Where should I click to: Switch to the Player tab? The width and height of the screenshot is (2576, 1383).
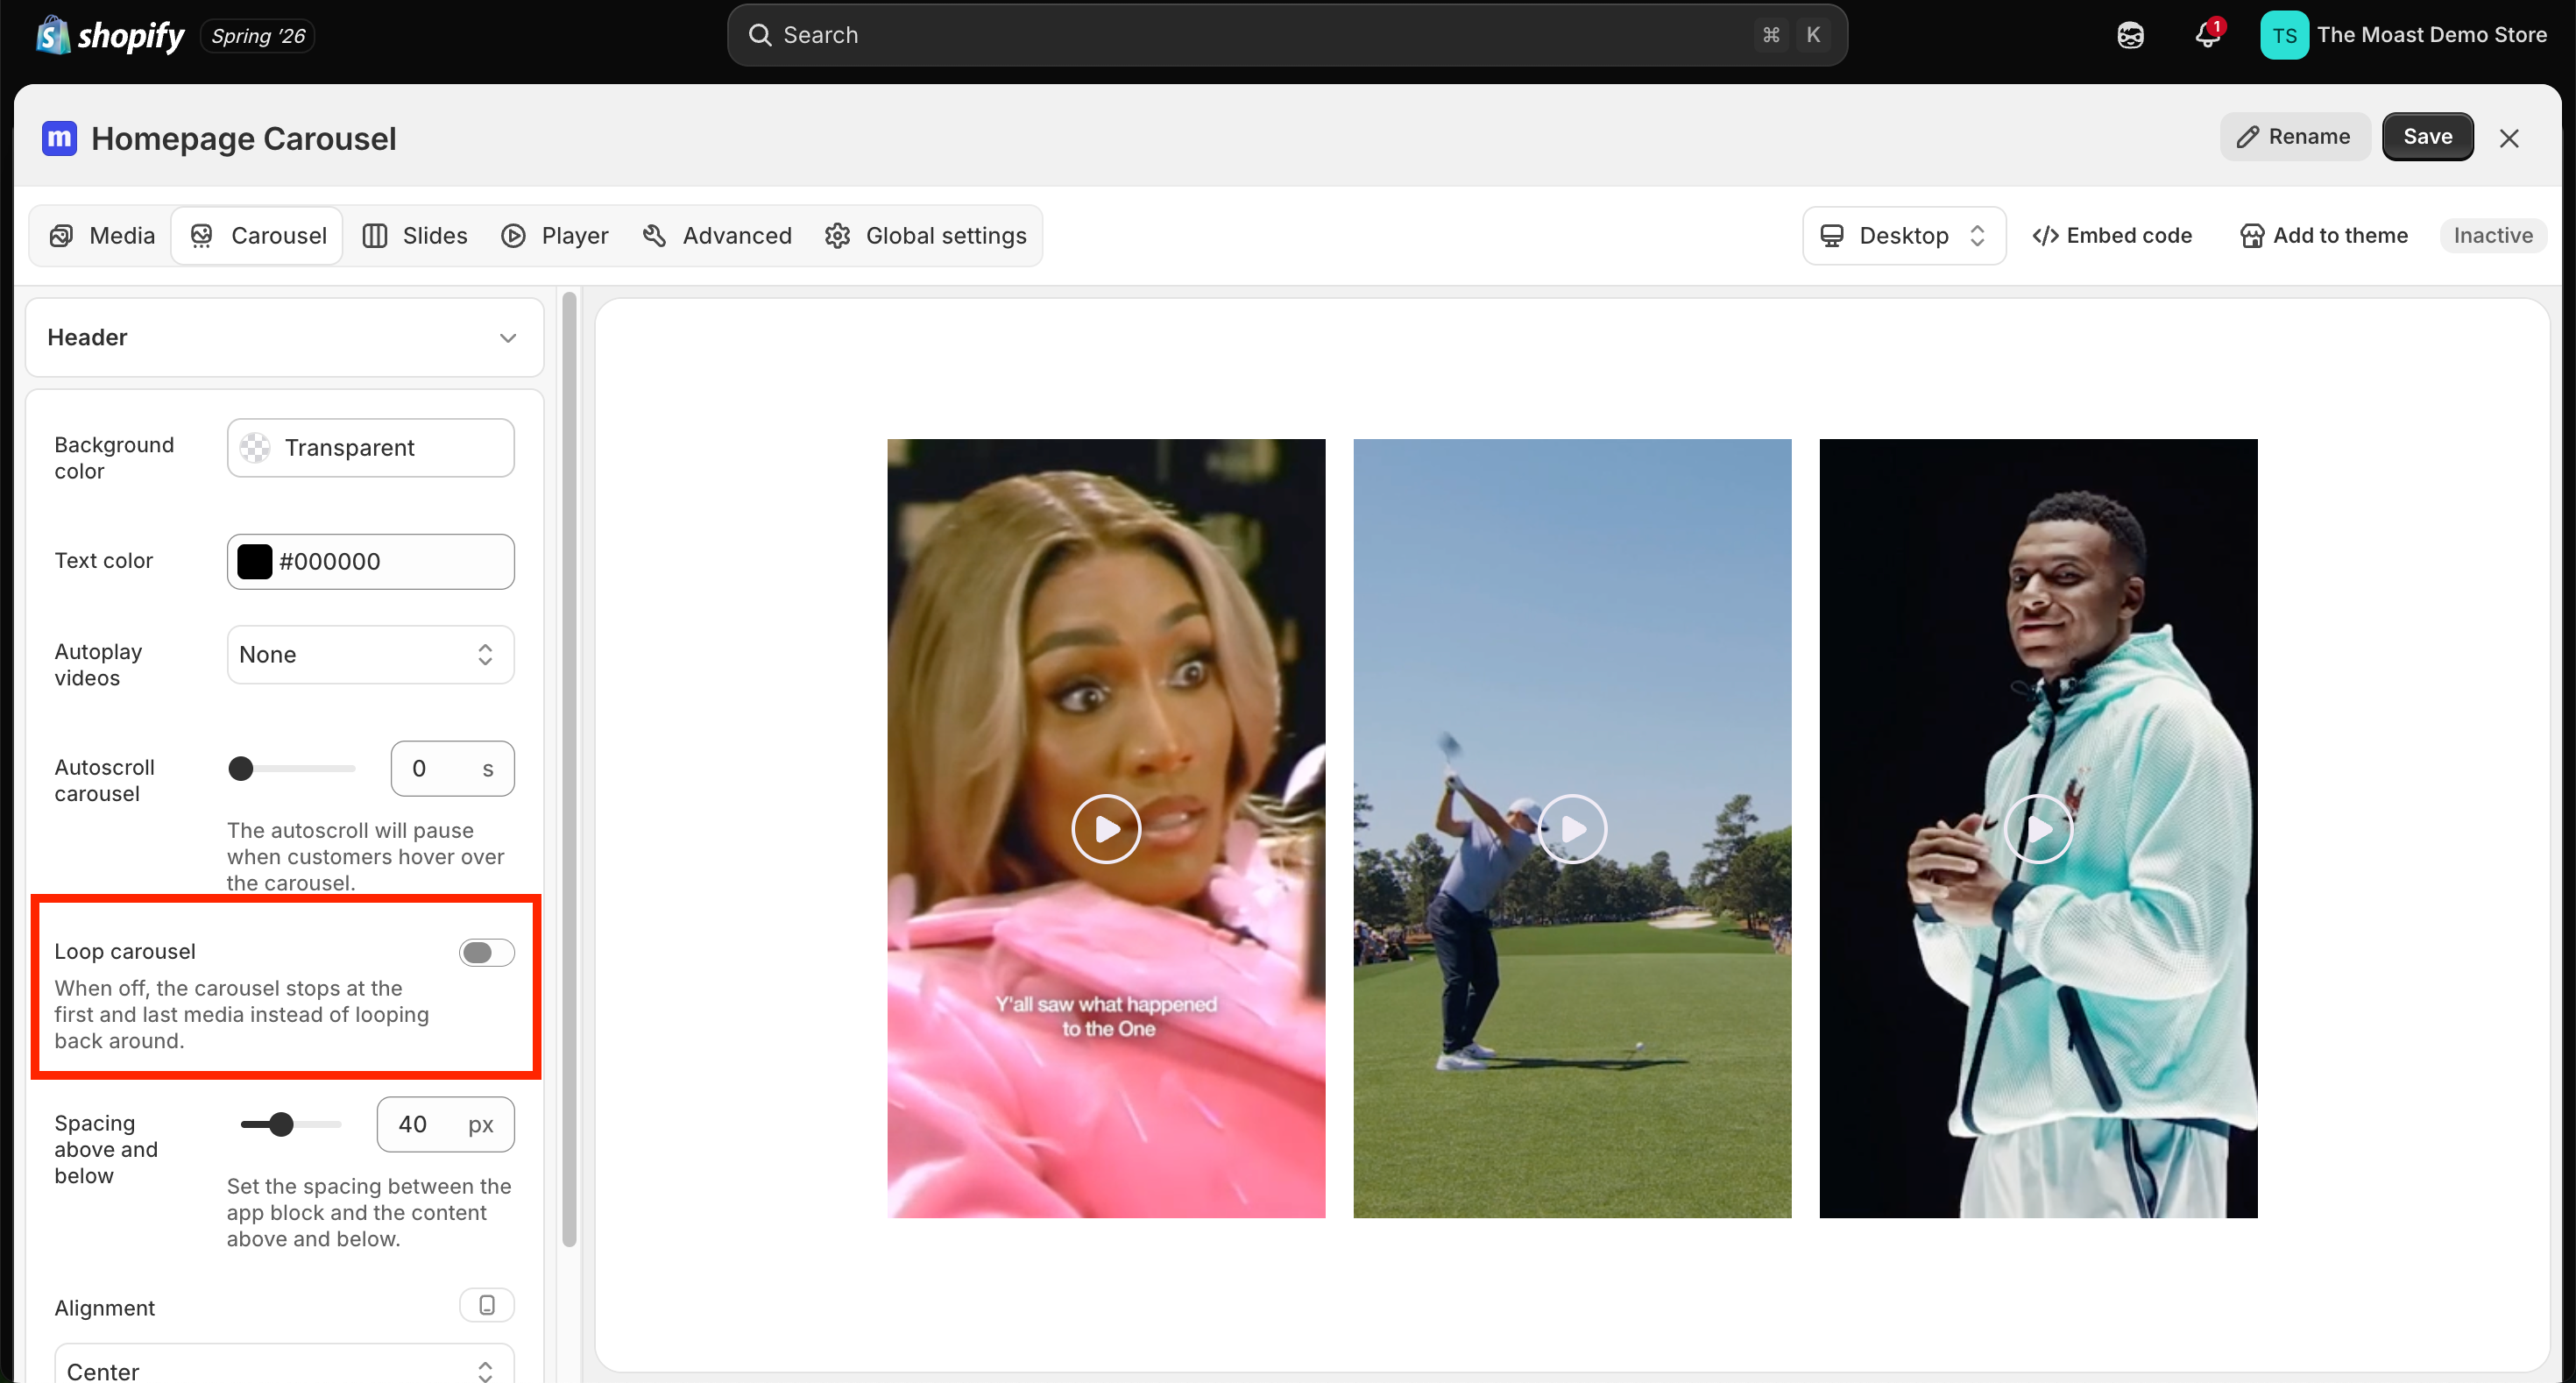(555, 236)
